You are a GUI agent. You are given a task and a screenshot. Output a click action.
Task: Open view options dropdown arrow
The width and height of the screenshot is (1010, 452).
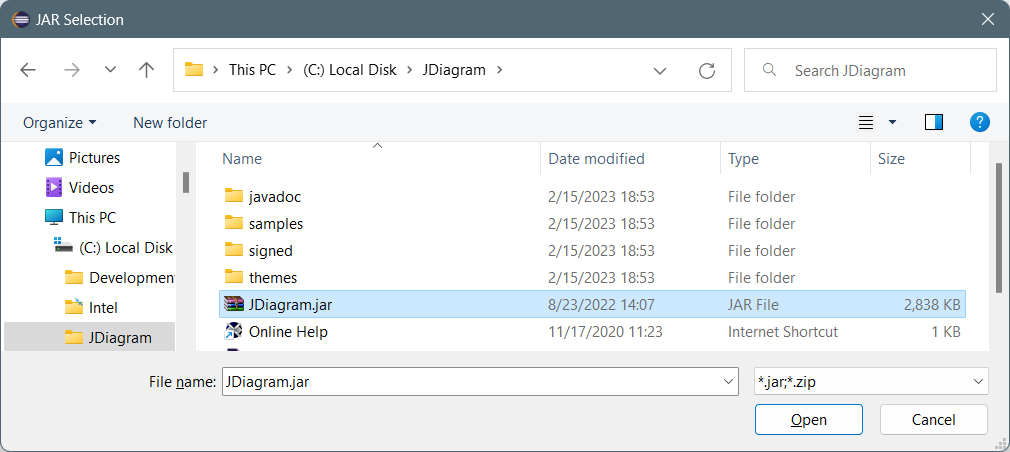[892, 122]
